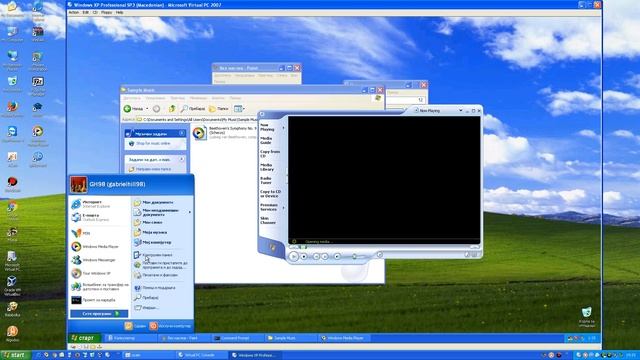Viewport: 640px width, 360px height.
Task: Click Media Player seek bar
Action: (x=384, y=247)
